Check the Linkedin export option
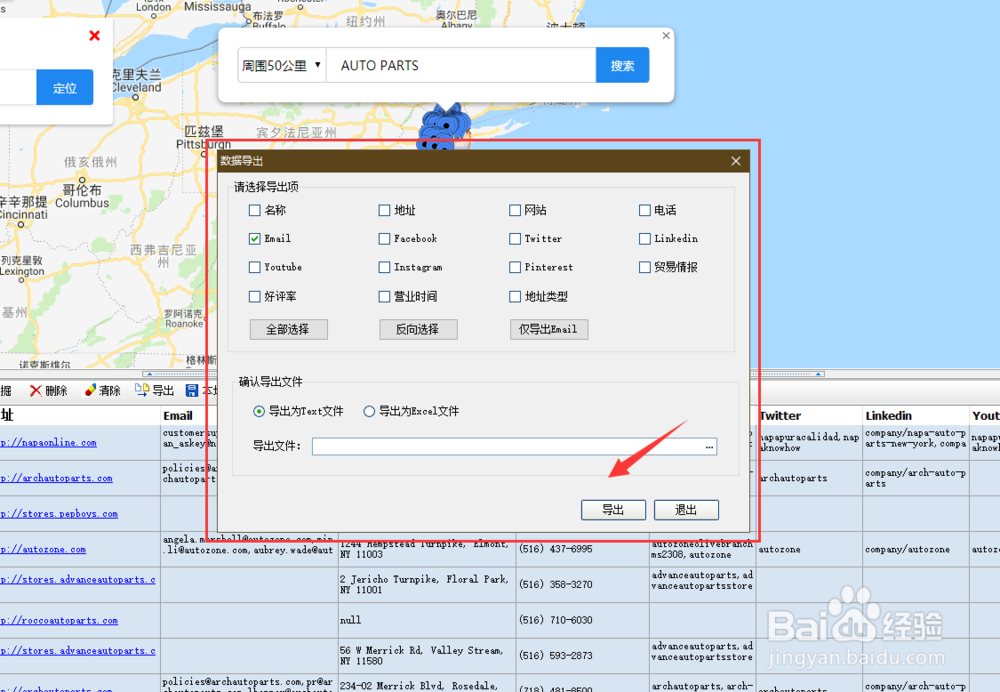 coord(645,239)
